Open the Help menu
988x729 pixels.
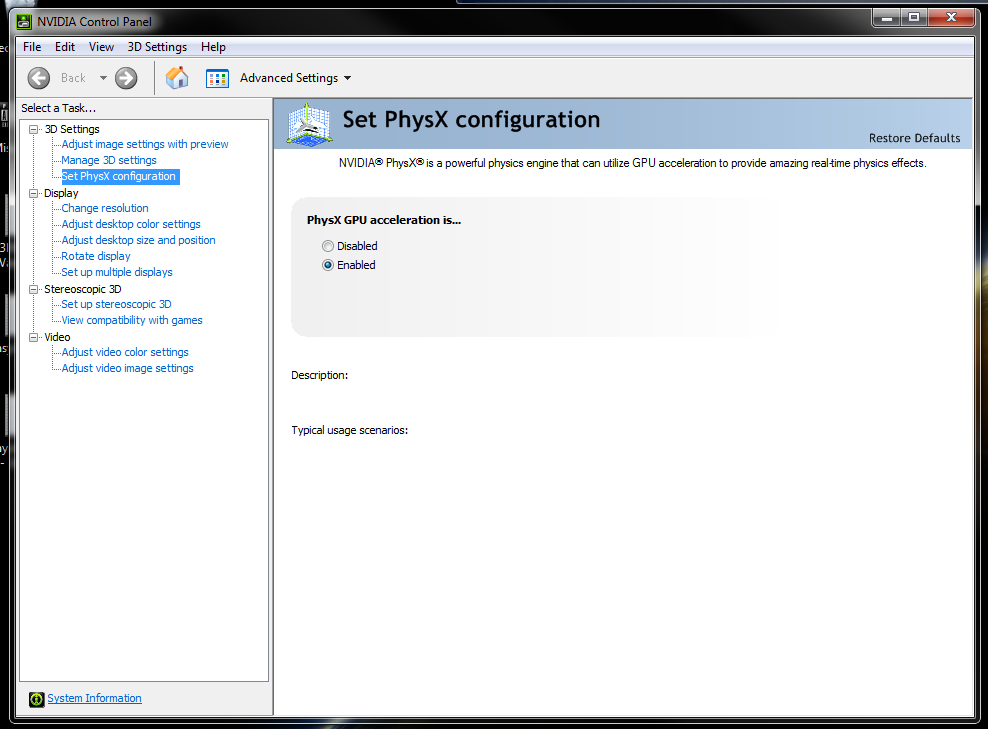point(213,47)
